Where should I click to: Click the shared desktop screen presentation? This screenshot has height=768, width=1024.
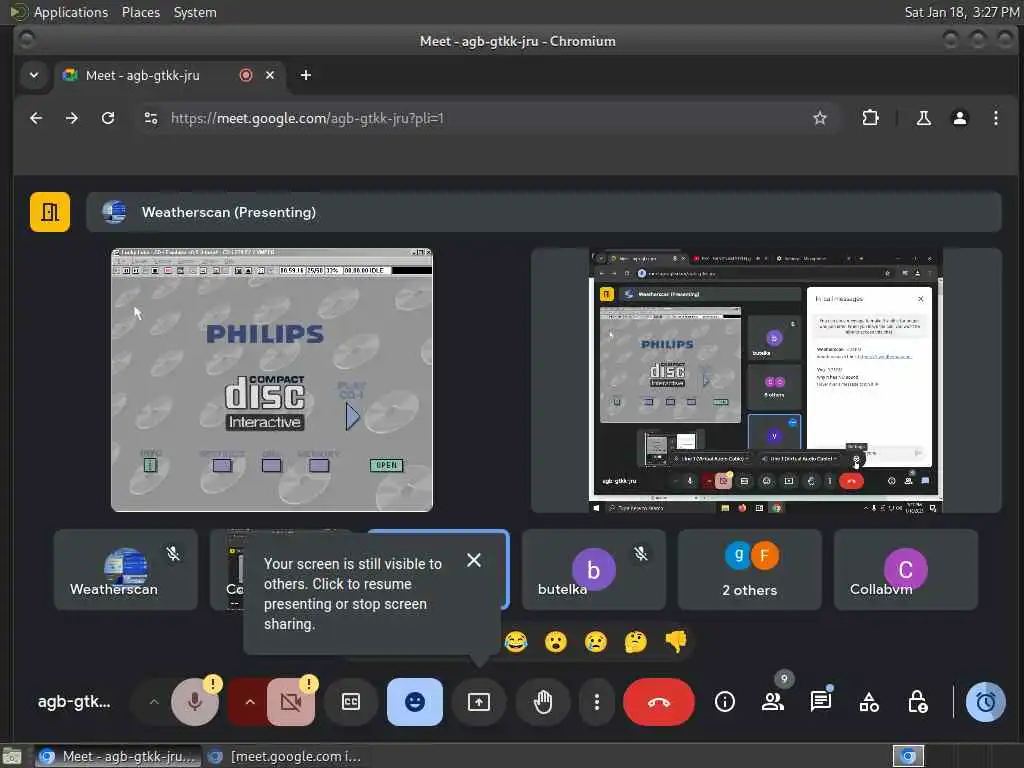tap(765, 380)
